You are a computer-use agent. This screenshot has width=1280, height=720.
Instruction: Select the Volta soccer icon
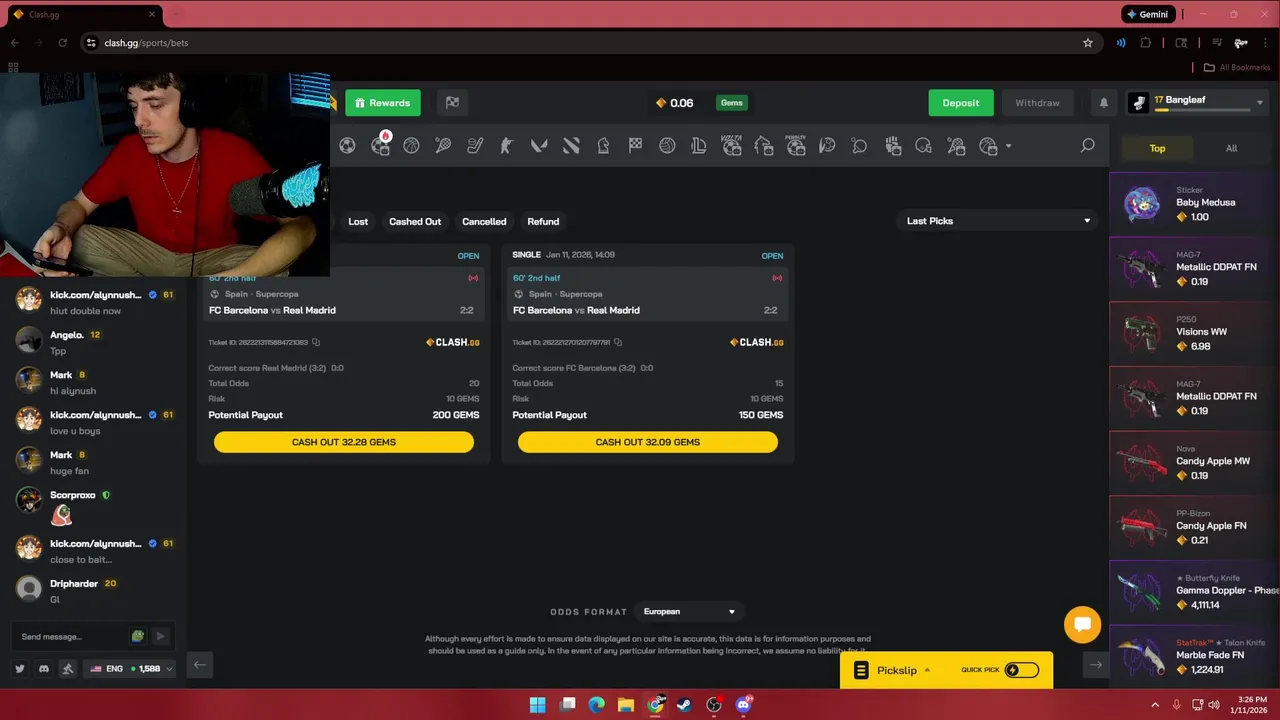[x=731, y=146]
